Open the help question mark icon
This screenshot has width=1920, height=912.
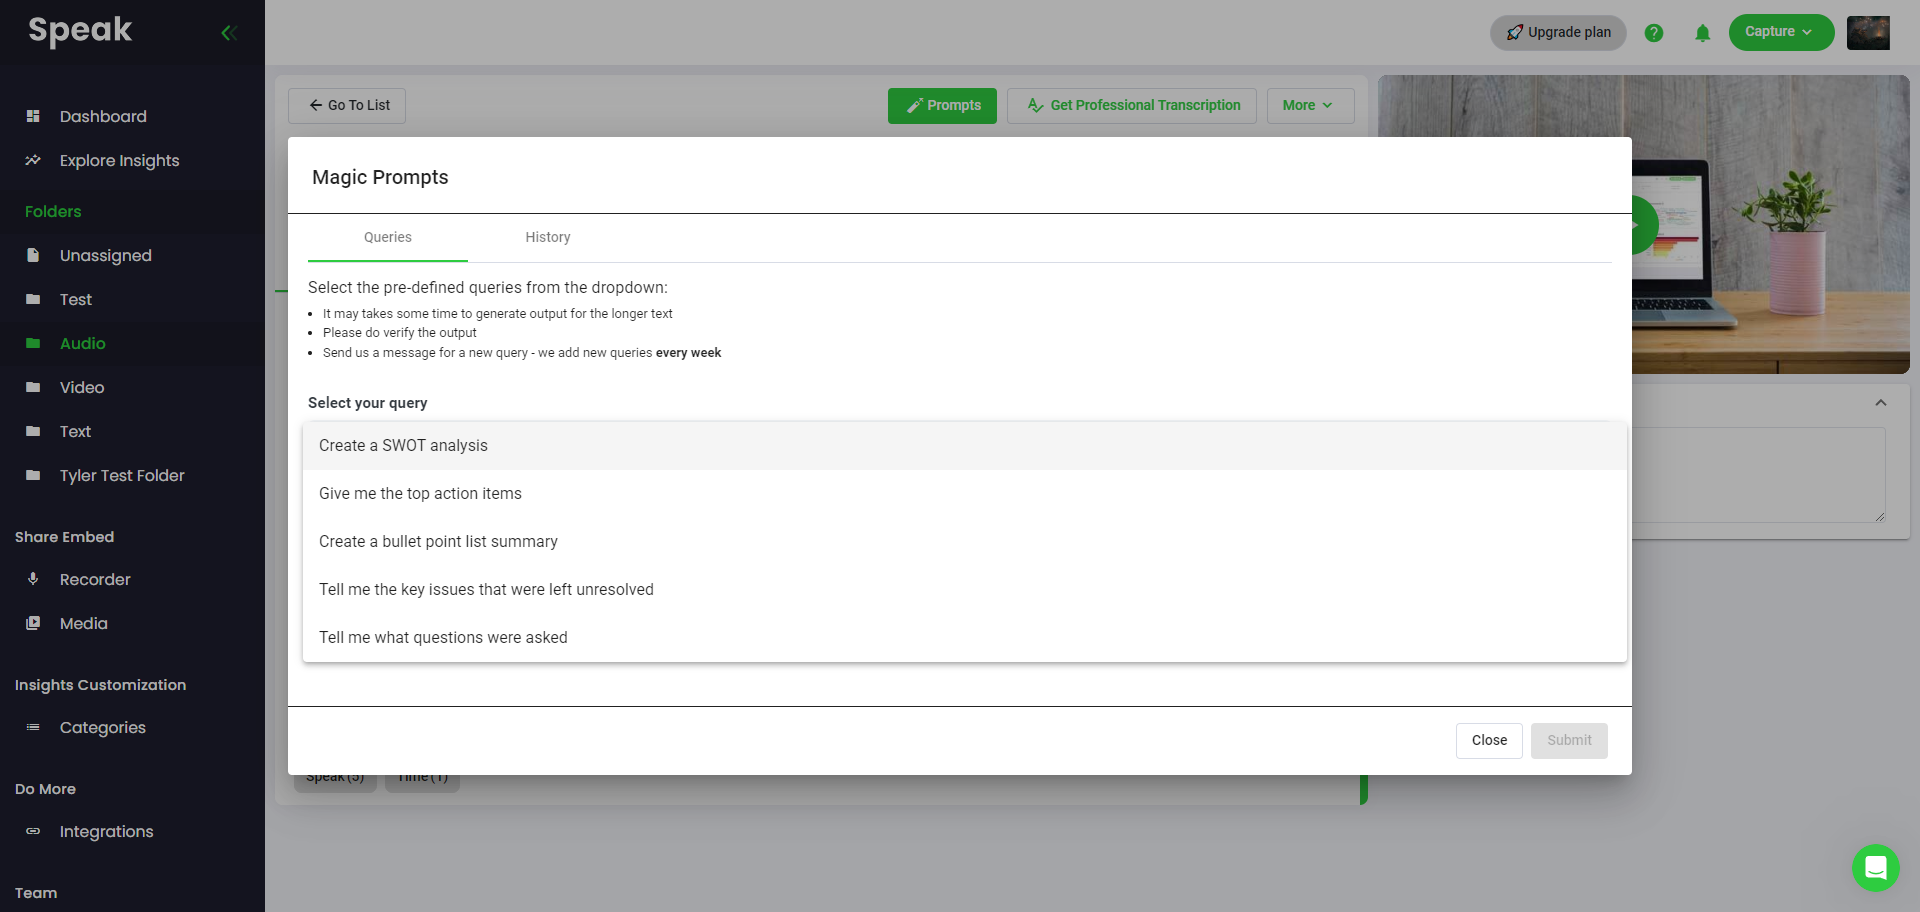1654,33
